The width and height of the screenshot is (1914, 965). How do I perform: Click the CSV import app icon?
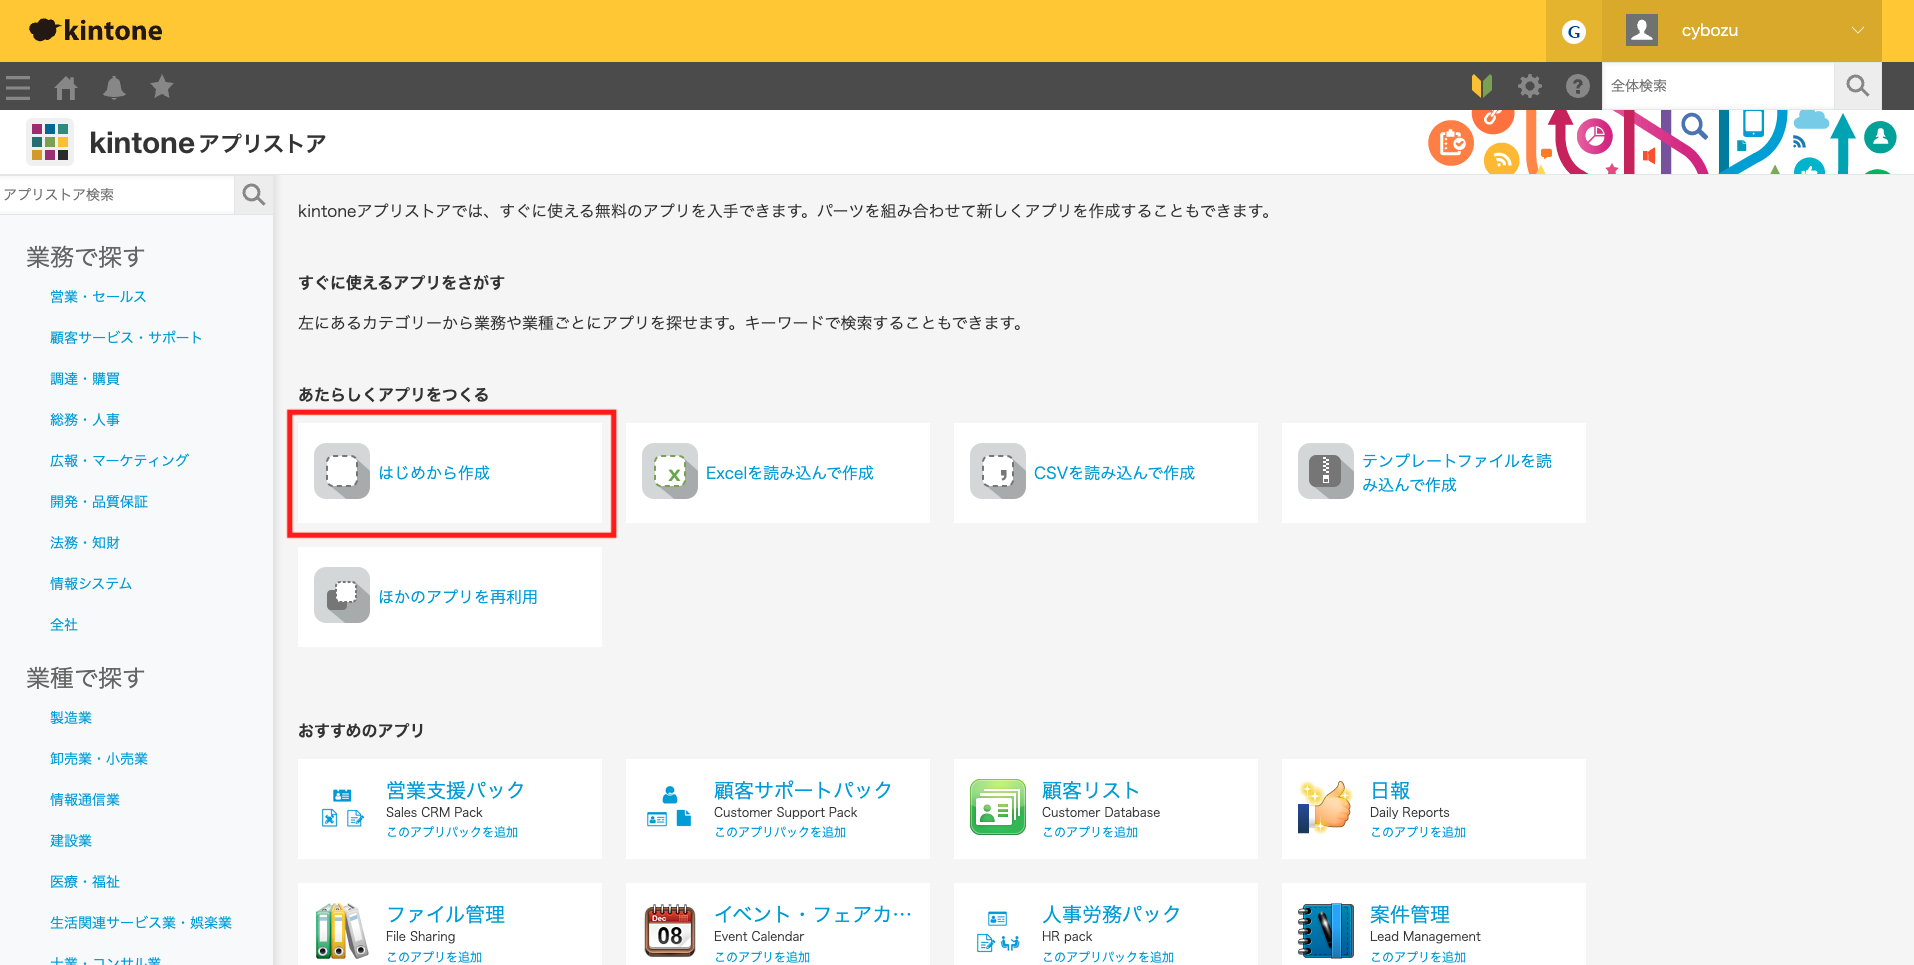pos(998,471)
